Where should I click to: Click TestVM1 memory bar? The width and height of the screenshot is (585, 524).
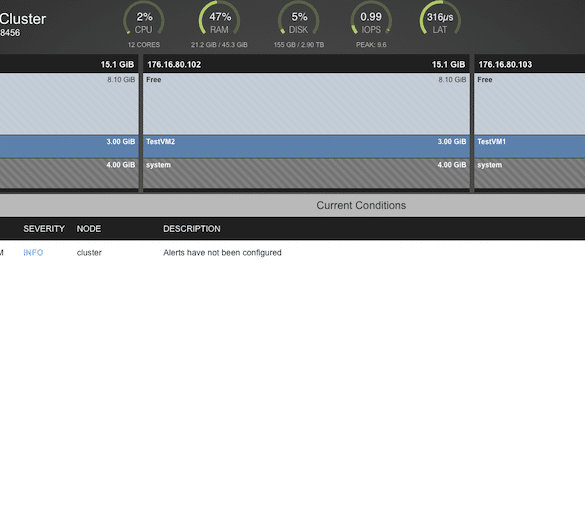point(530,147)
